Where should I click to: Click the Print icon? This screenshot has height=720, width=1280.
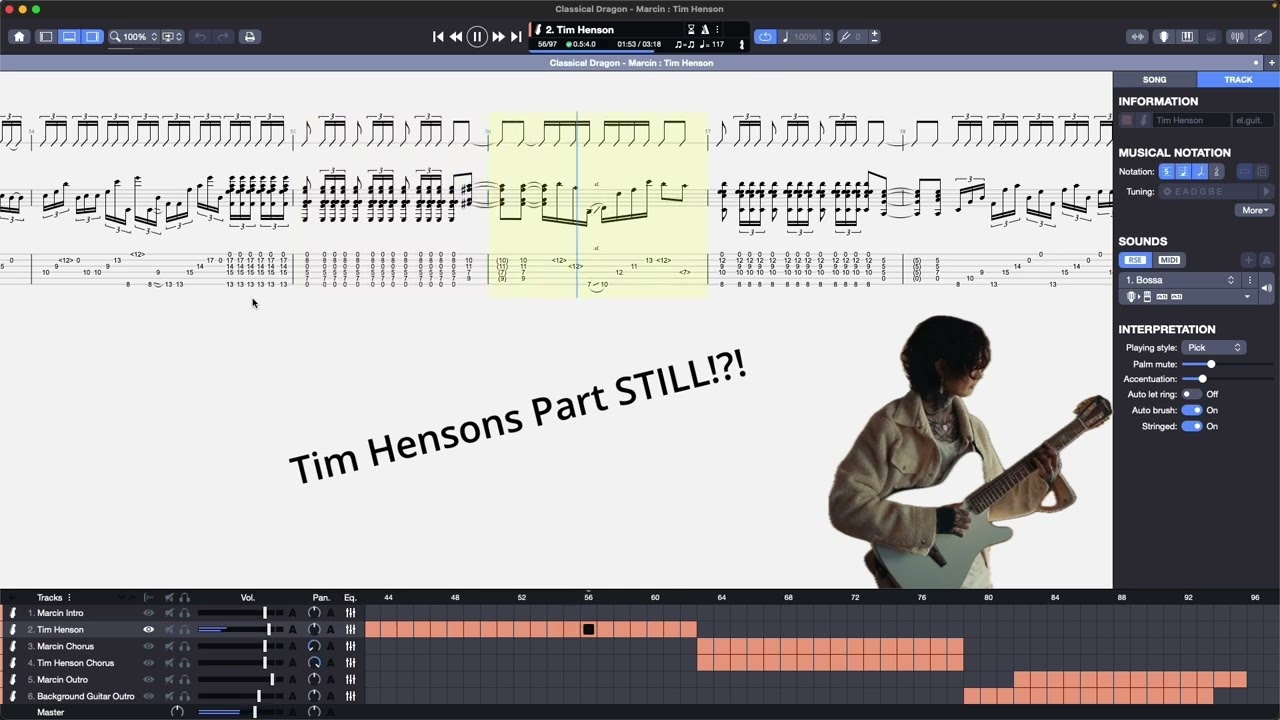[x=250, y=37]
